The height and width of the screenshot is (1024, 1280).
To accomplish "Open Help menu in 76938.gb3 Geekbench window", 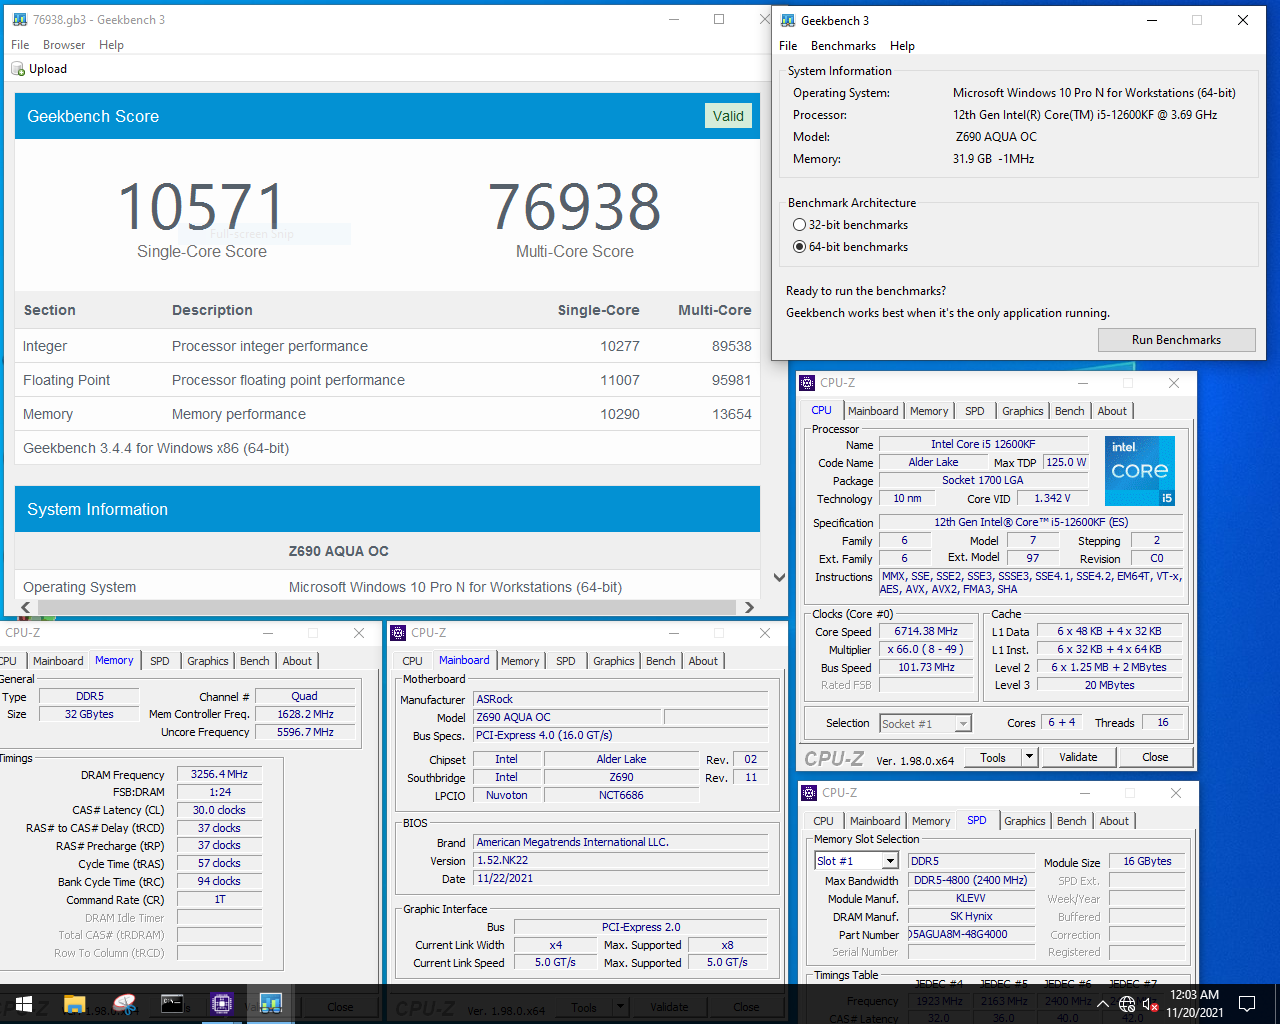I will pos(111,45).
